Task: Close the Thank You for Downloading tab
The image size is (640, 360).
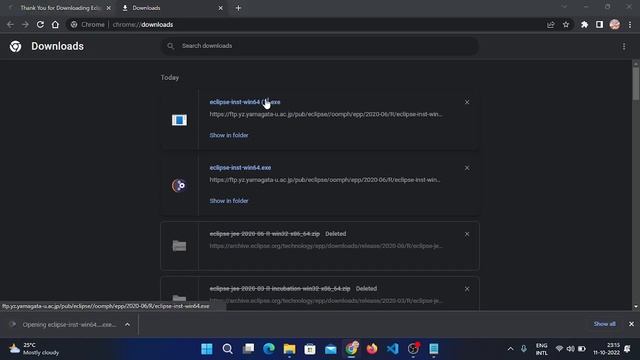Action: [x=109, y=8]
